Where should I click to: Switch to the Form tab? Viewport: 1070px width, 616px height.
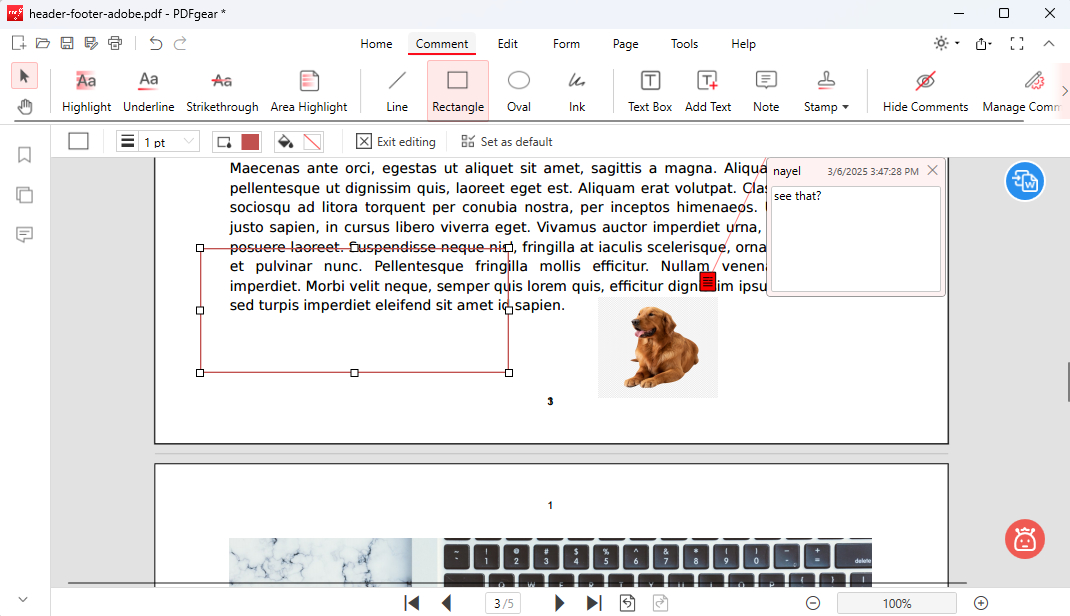click(566, 43)
